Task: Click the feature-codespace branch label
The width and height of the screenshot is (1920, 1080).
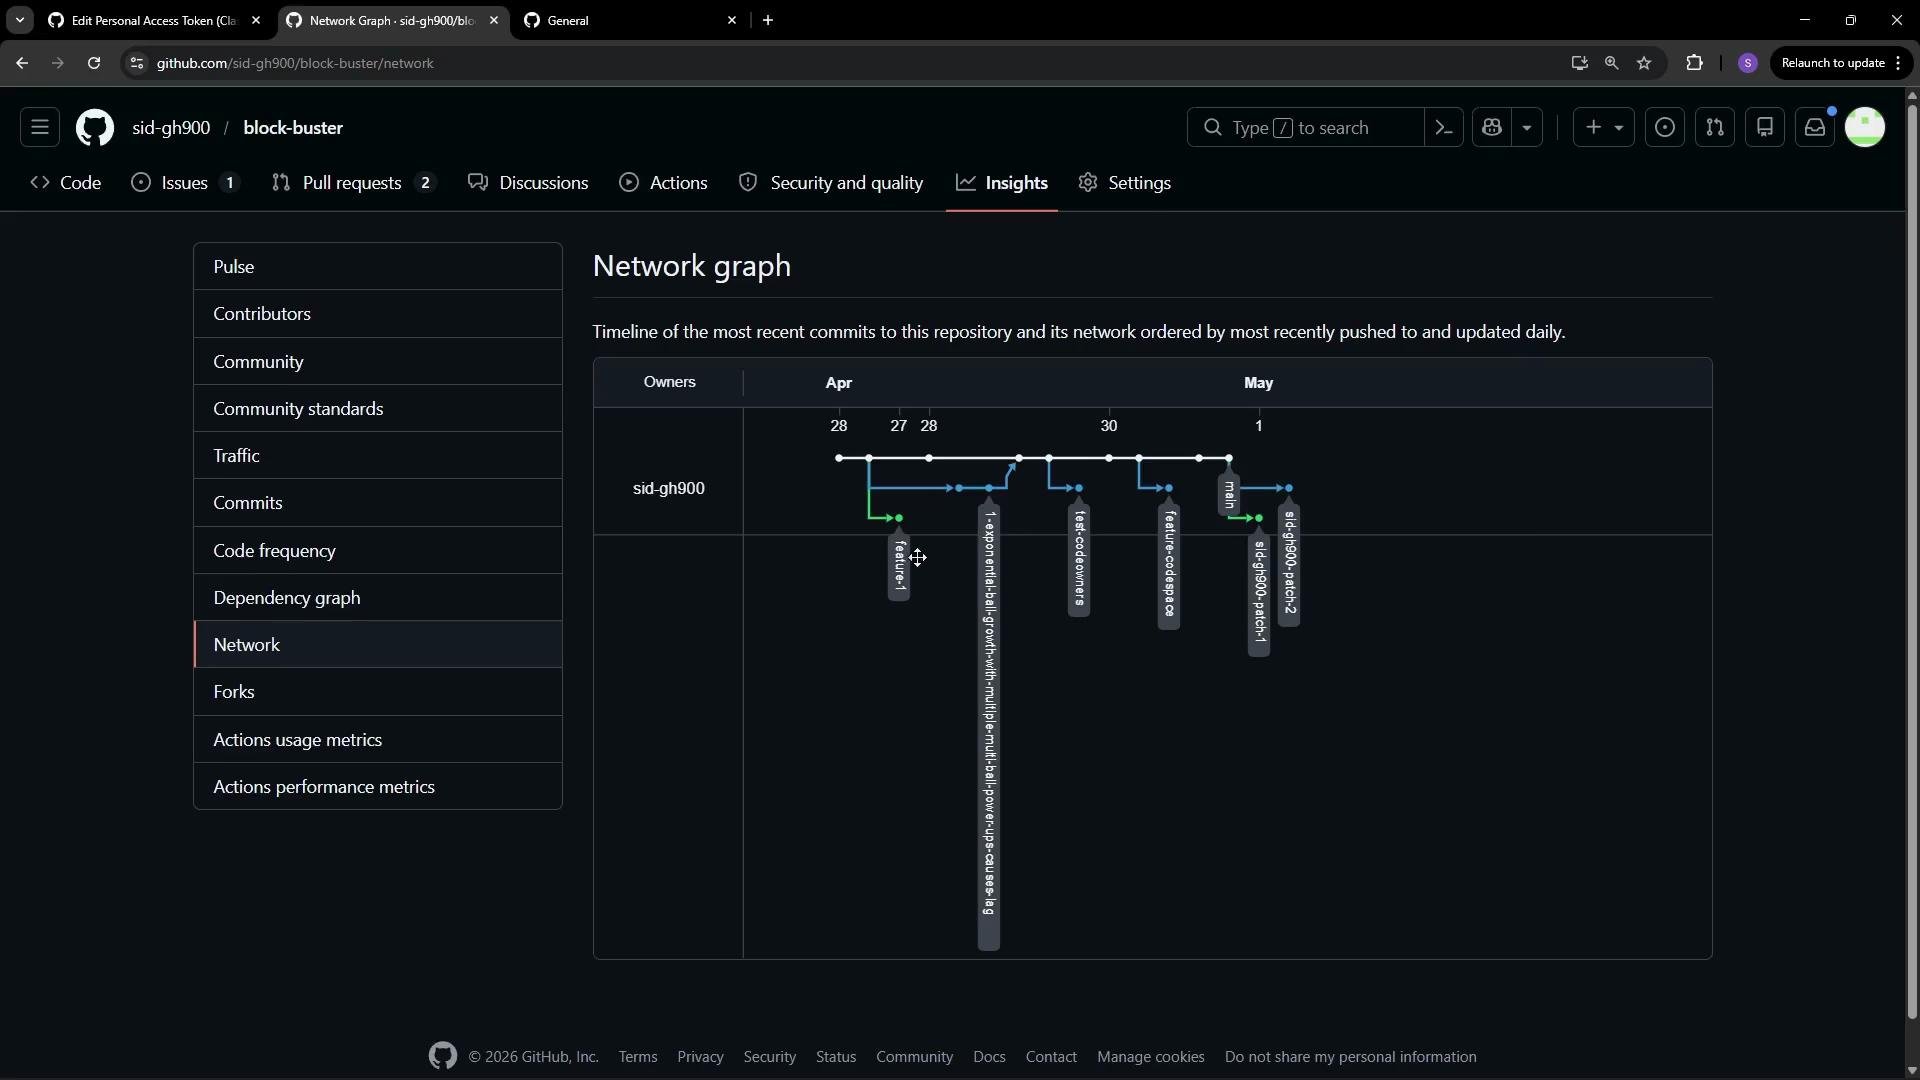Action: click(1169, 565)
